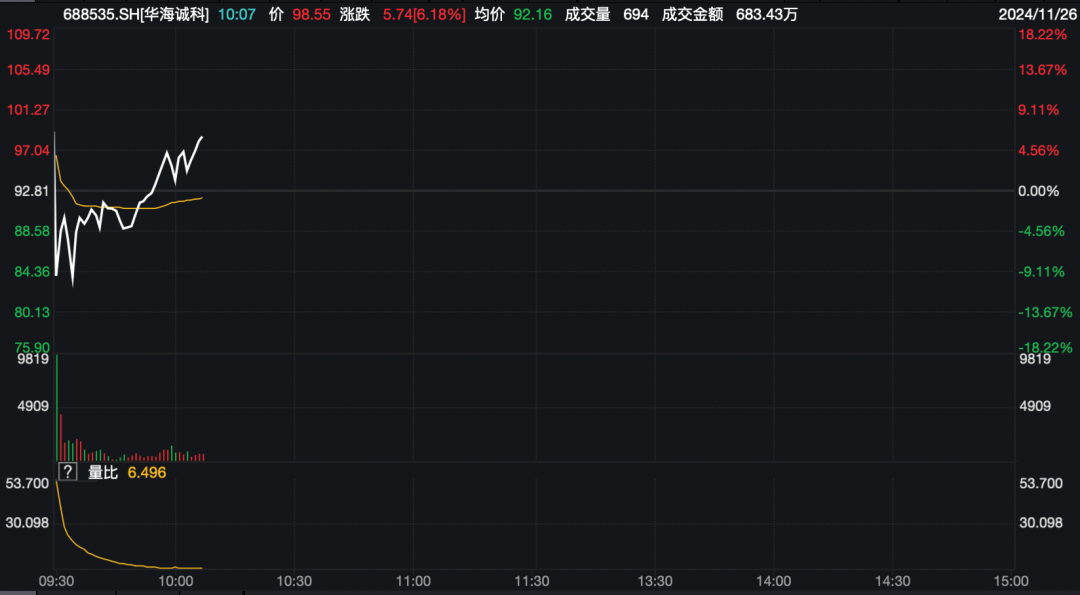Click the red 18.22% axis label

pos(1042,34)
